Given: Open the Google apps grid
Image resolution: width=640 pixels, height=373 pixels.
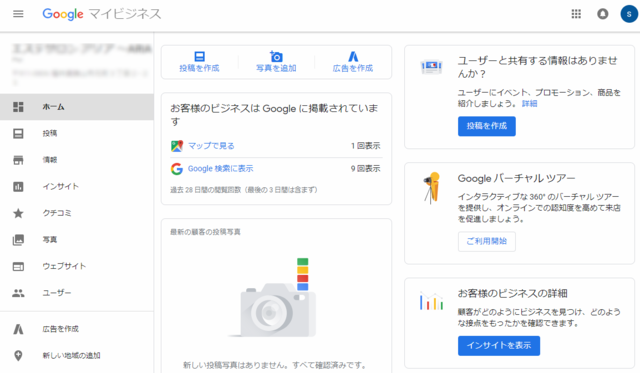Looking at the screenshot, I should click(x=576, y=14).
